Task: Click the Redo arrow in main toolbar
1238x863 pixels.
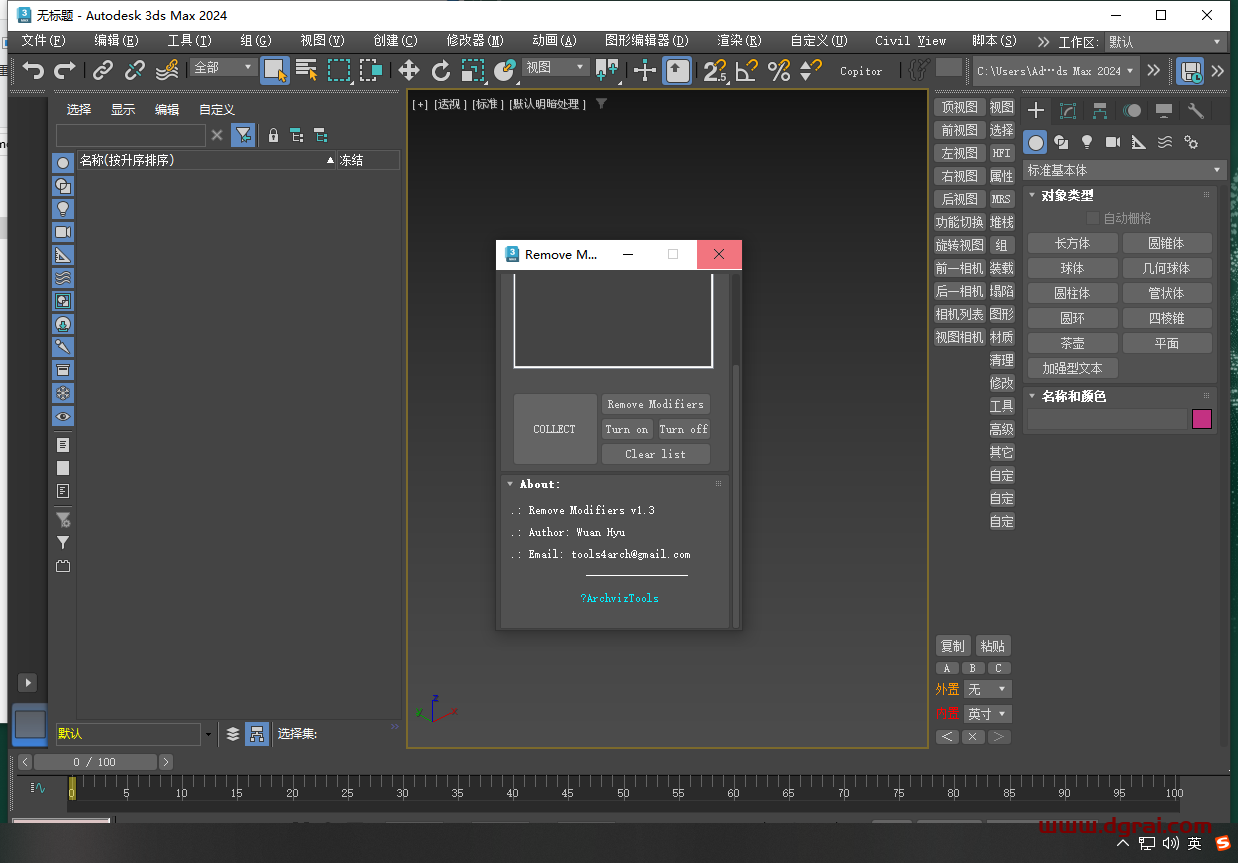Action: click(65, 70)
